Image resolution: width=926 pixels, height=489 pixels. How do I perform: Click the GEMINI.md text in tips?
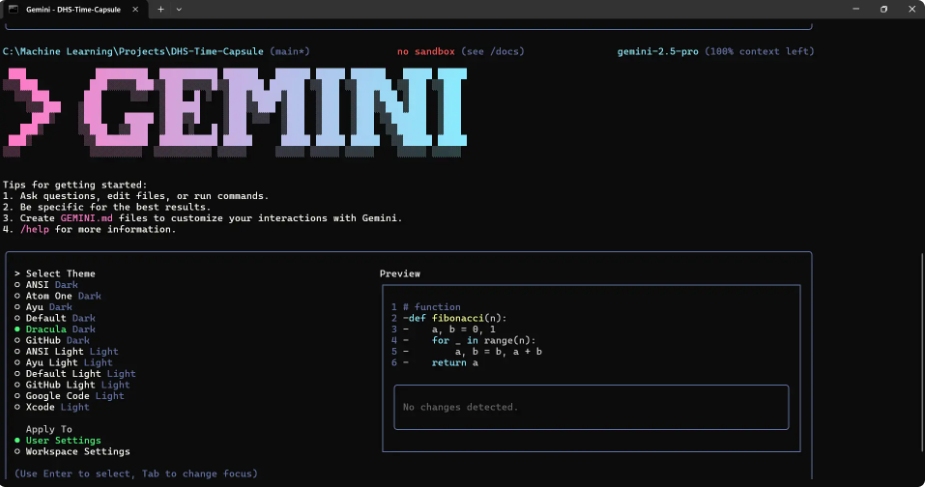[86, 219]
